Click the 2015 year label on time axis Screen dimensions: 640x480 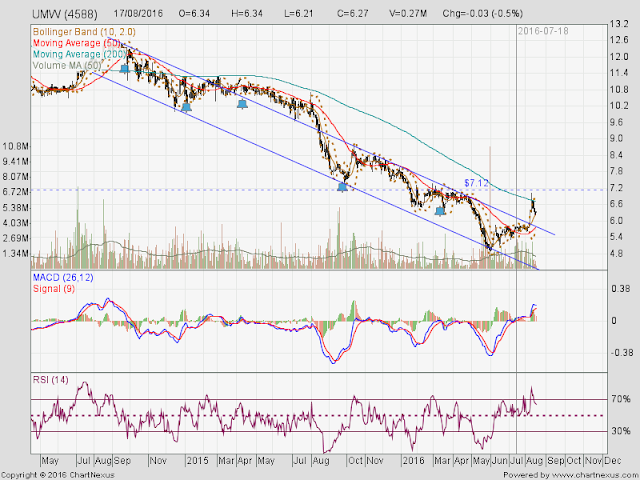pyautogui.click(x=197, y=461)
